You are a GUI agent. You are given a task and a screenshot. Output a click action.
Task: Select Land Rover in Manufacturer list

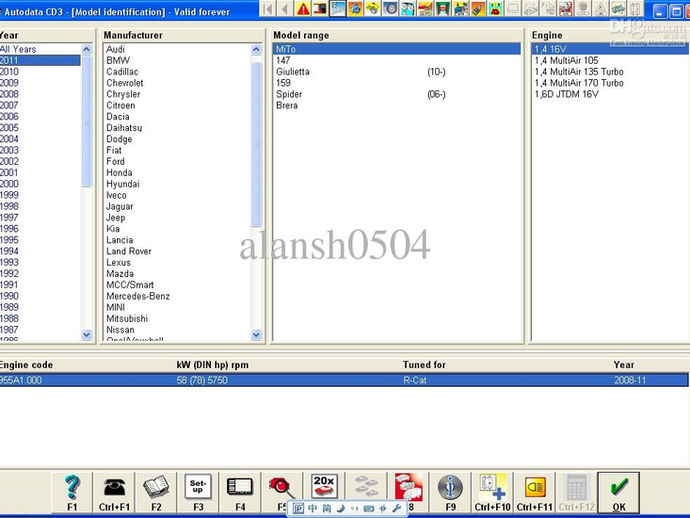(x=177, y=251)
